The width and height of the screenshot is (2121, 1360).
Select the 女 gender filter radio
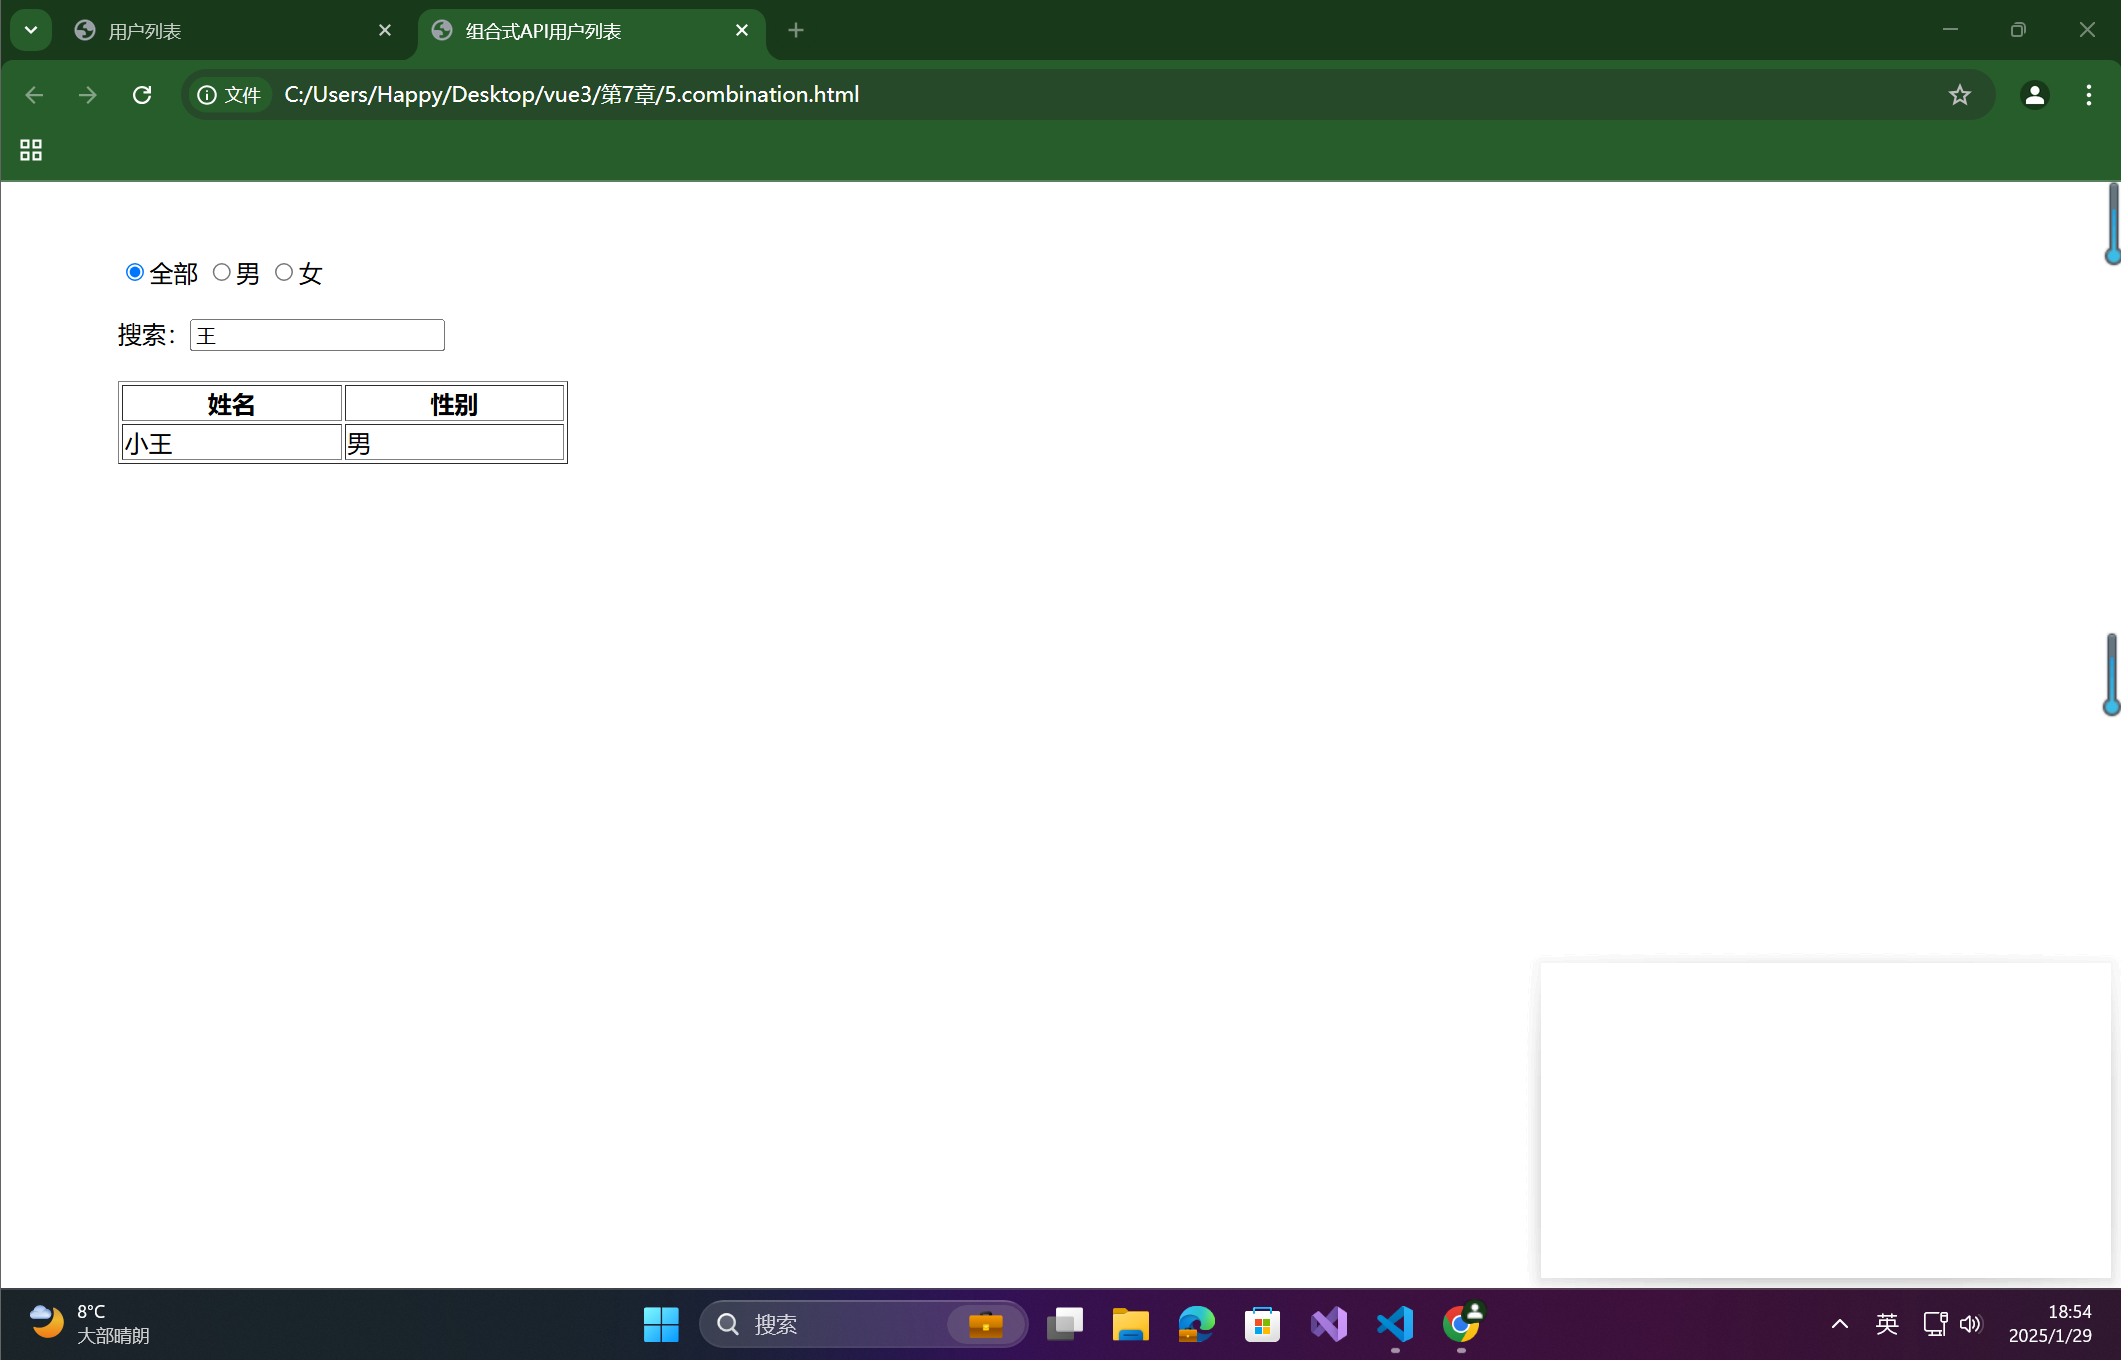(284, 272)
